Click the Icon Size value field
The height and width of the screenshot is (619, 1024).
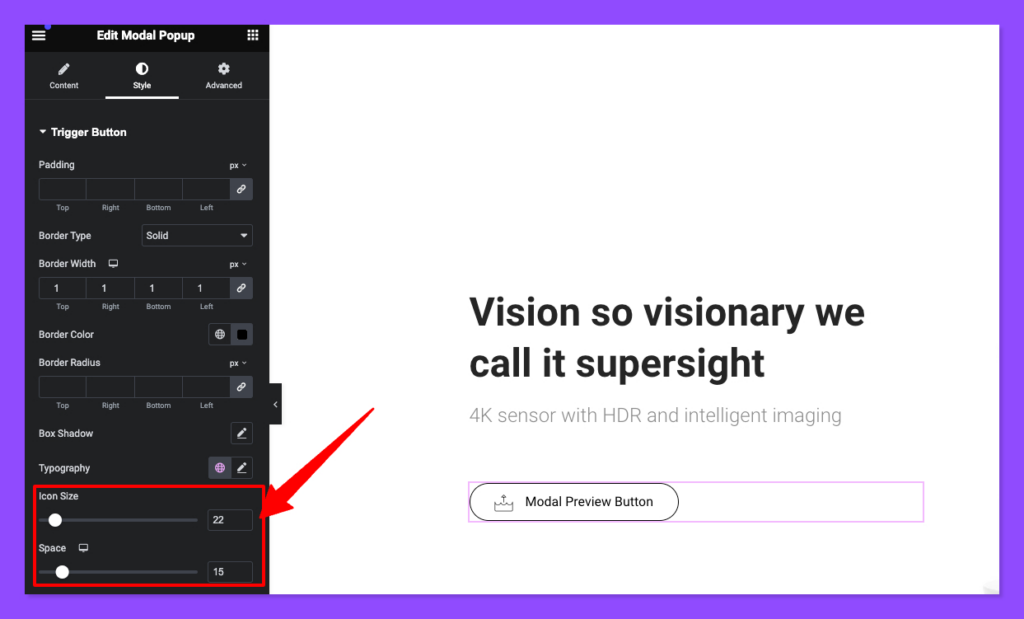(x=230, y=520)
